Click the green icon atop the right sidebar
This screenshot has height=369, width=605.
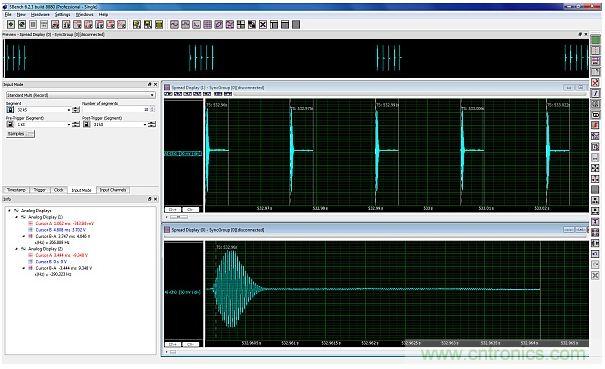point(595,39)
